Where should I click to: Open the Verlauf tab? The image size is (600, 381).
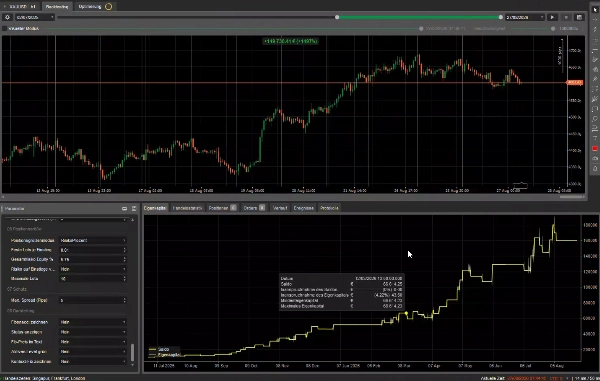[x=280, y=208]
